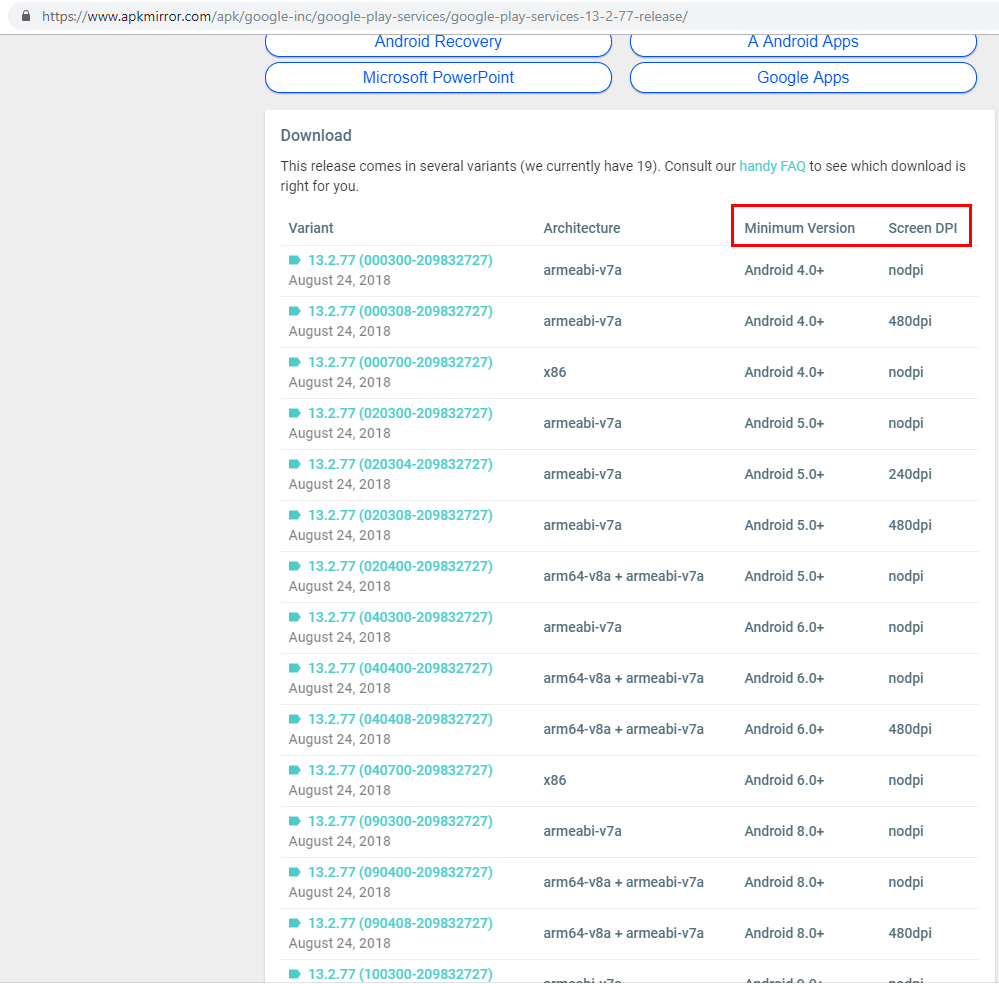Click tag icon beside variant 000700-209832727
Viewport: 999px width, 984px height.
(x=295, y=362)
